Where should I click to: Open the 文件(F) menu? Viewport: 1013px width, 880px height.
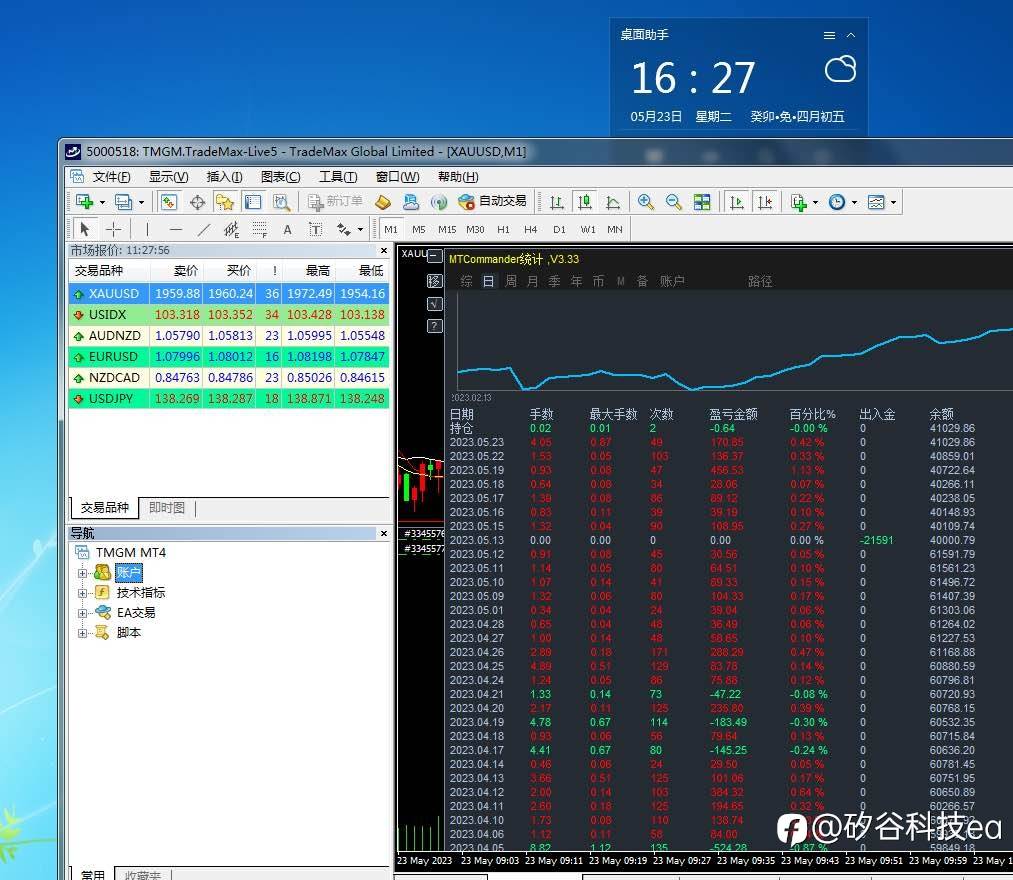(x=111, y=177)
